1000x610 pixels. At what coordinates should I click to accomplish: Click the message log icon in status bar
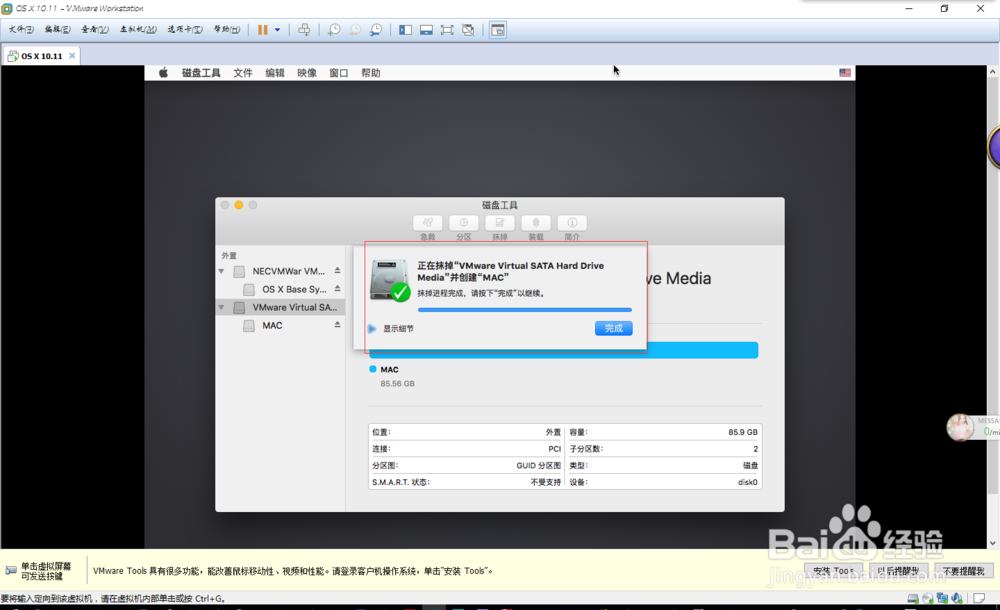979,599
